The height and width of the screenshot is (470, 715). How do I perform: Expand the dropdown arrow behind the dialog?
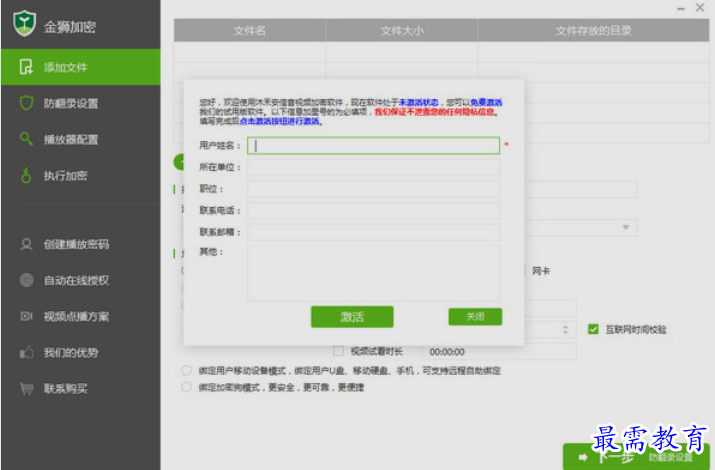click(x=626, y=228)
